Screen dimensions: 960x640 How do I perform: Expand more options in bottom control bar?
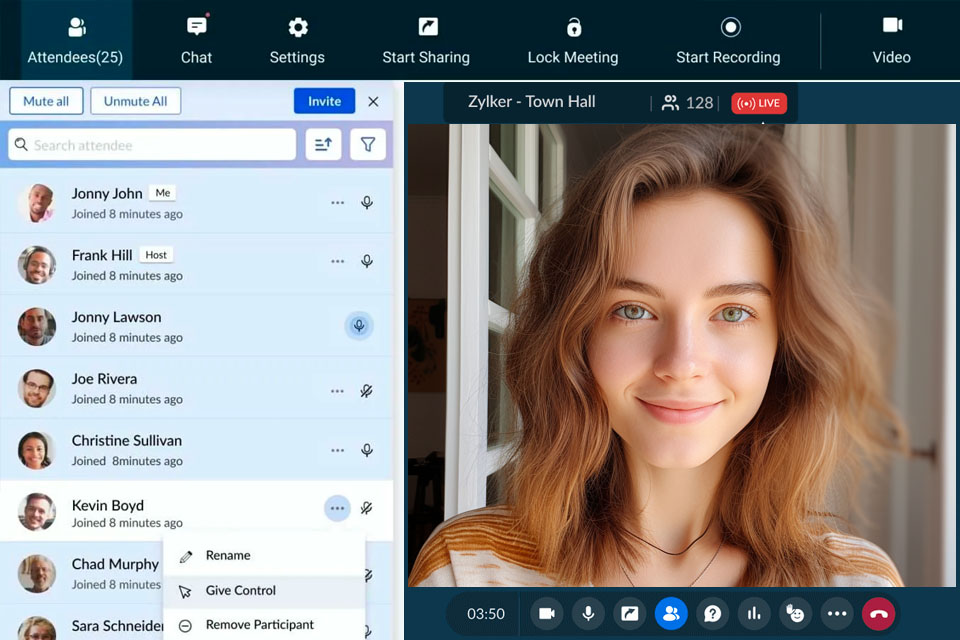(x=837, y=613)
